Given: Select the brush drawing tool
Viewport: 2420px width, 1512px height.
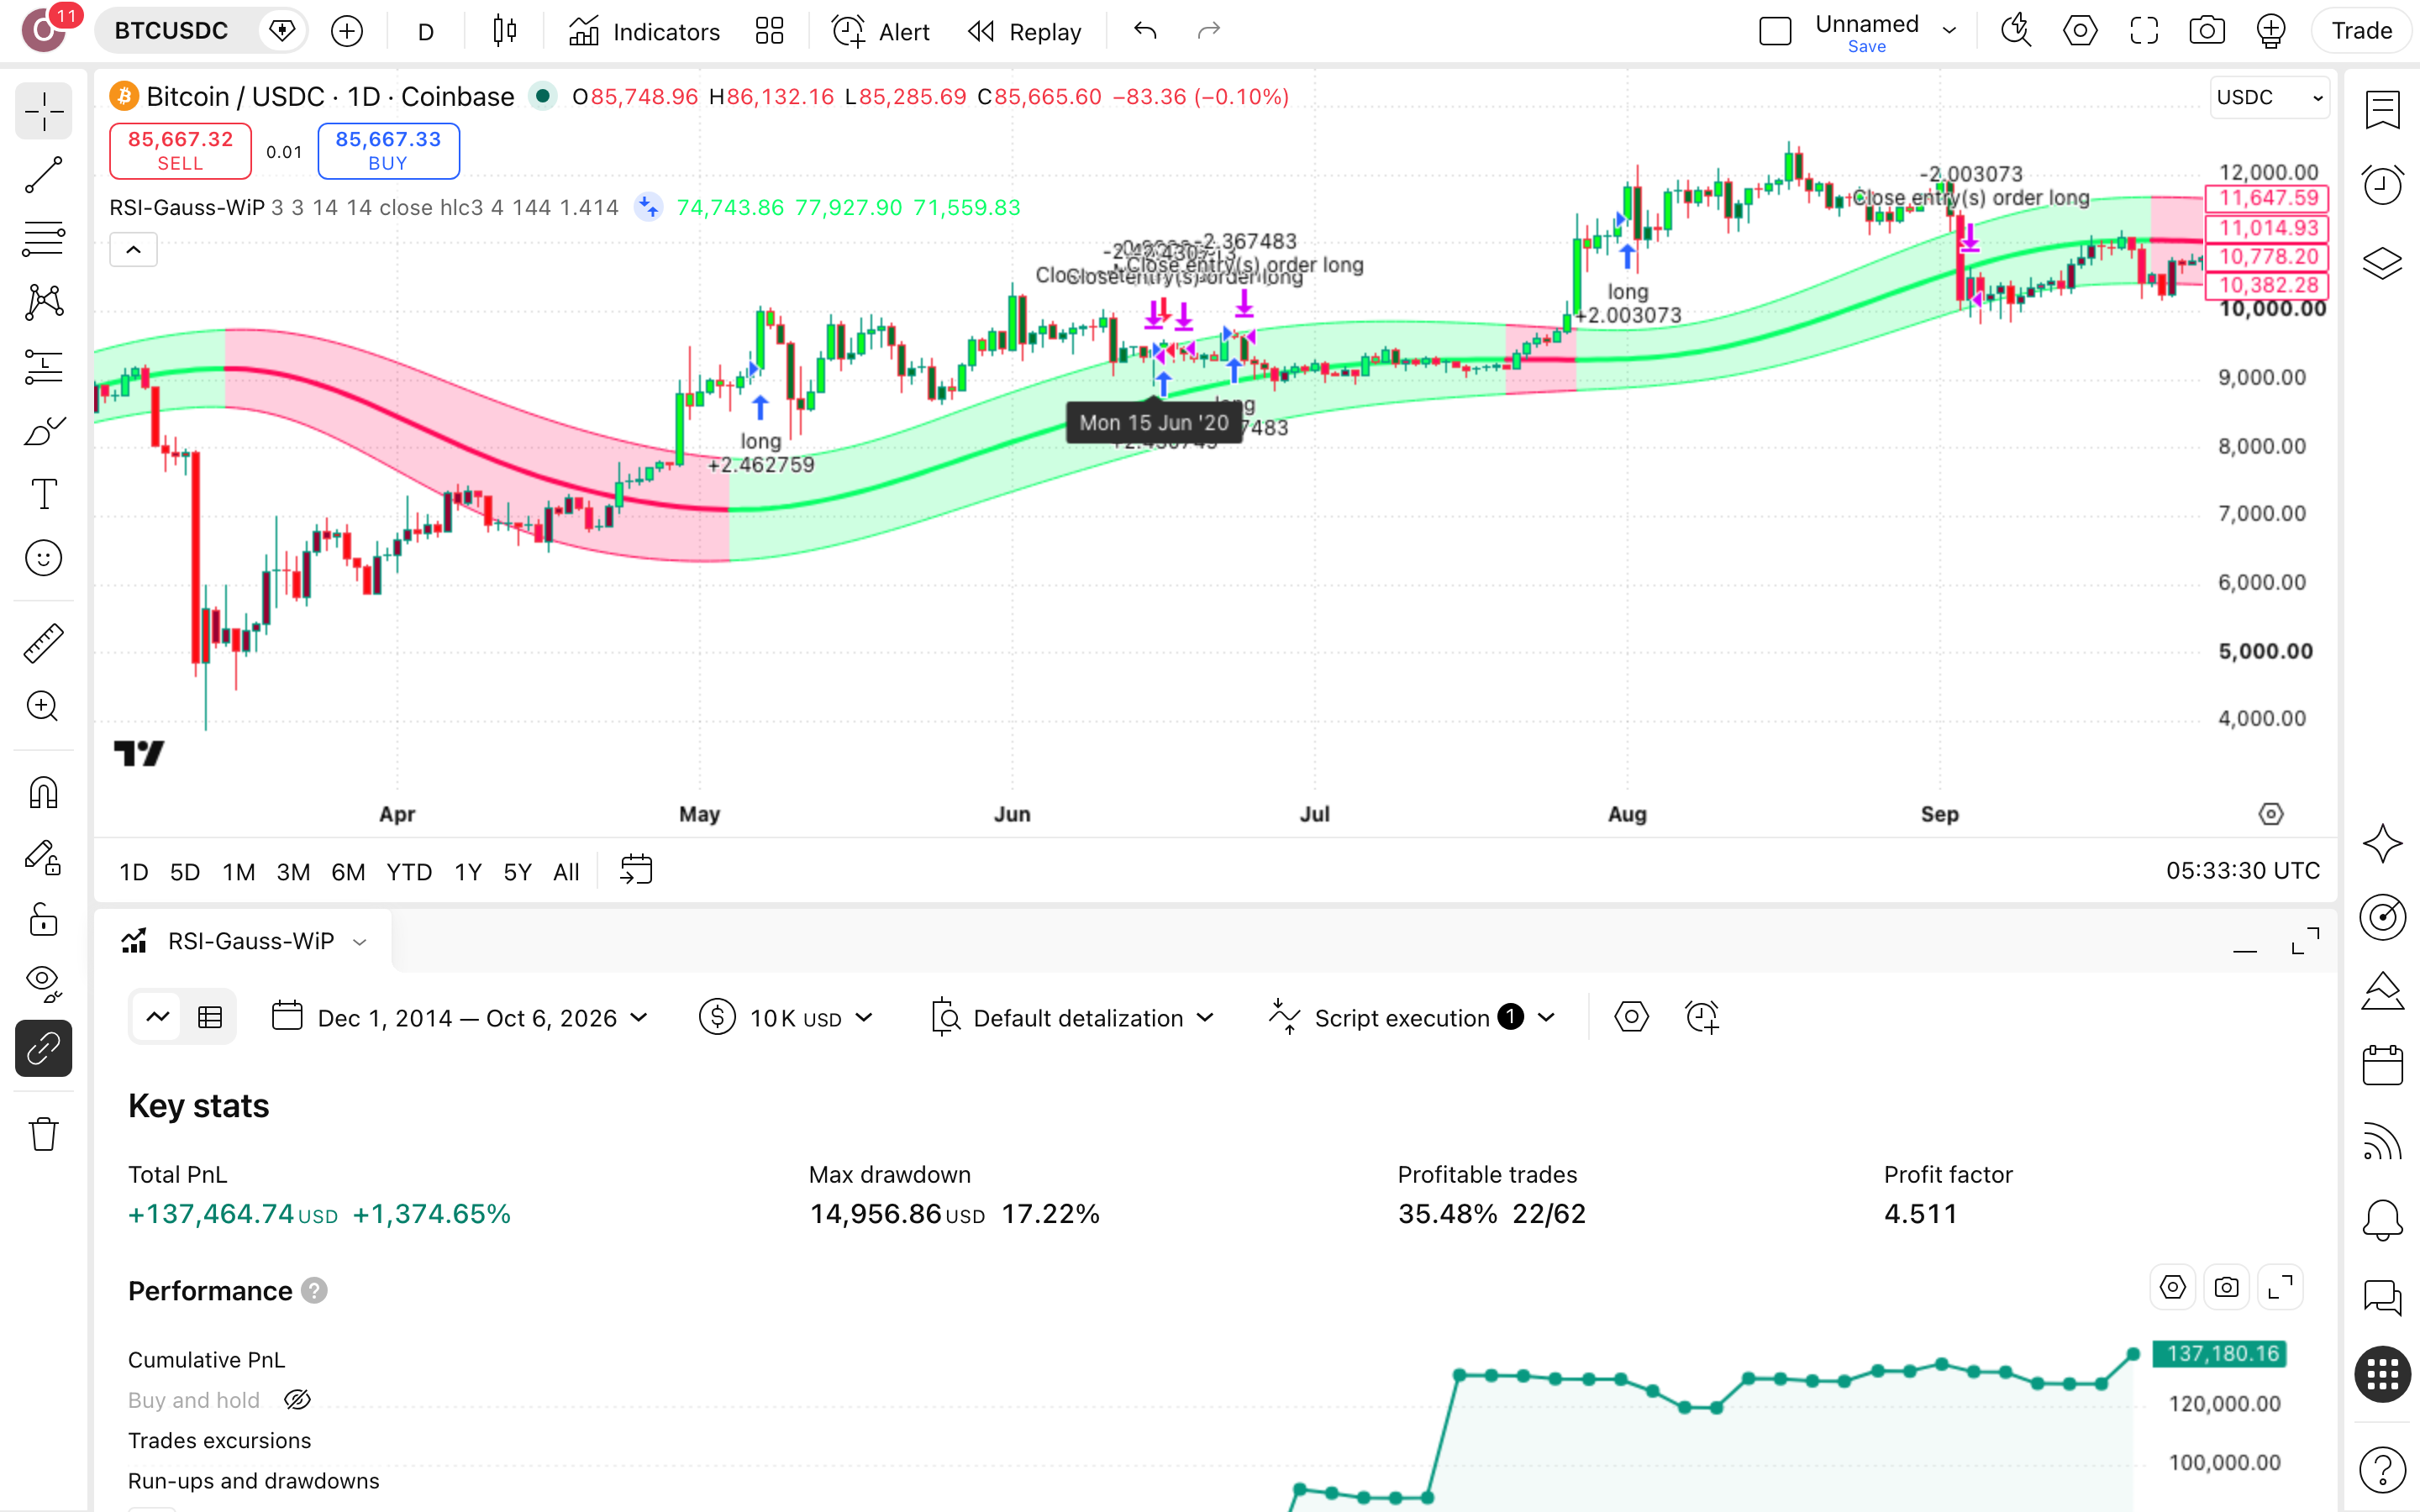Looking at the screenshot, I should 43,431.
